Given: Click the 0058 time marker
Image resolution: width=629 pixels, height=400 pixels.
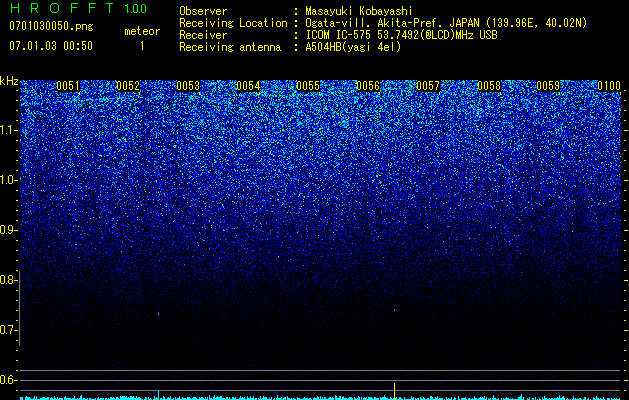Looking at the screenshot, I should coord(489,86).
